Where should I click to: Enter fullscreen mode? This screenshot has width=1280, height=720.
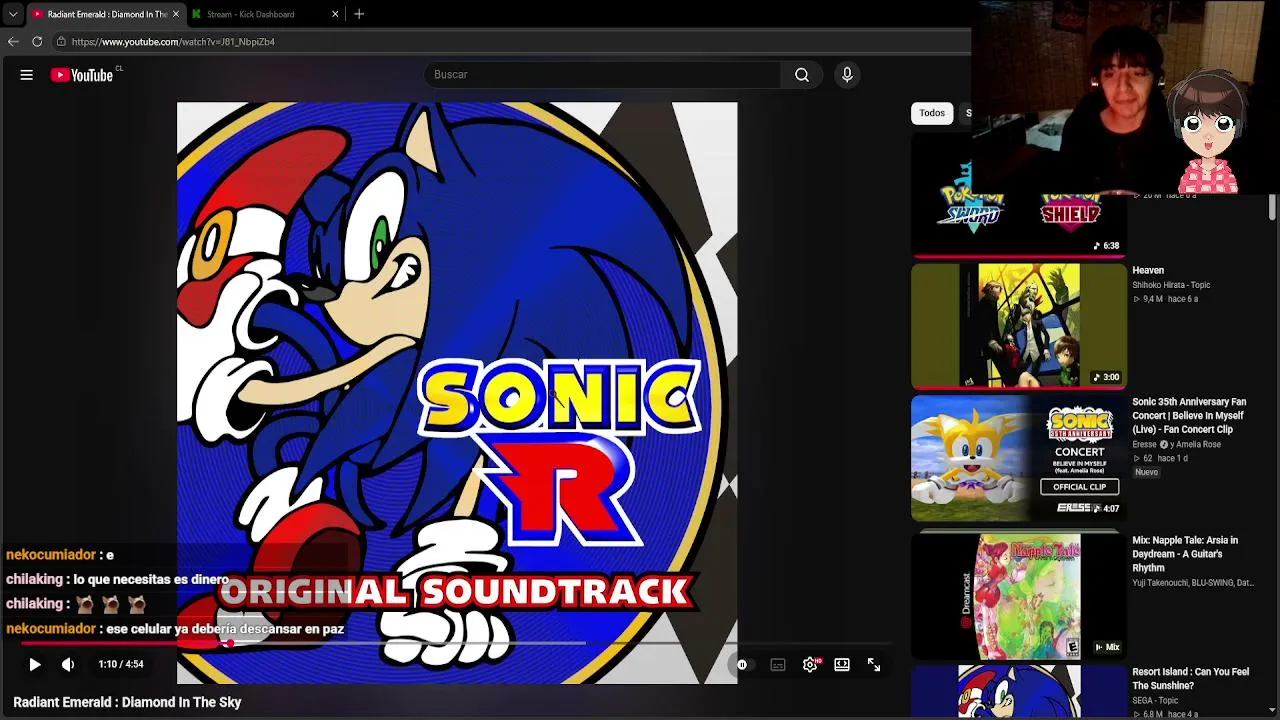click(874, 664)
